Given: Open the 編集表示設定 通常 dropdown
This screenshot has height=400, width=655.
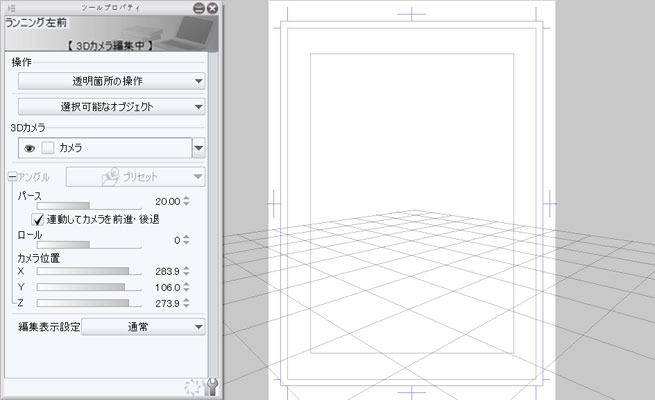Looking at the screenshot, I should pos(143,327).
